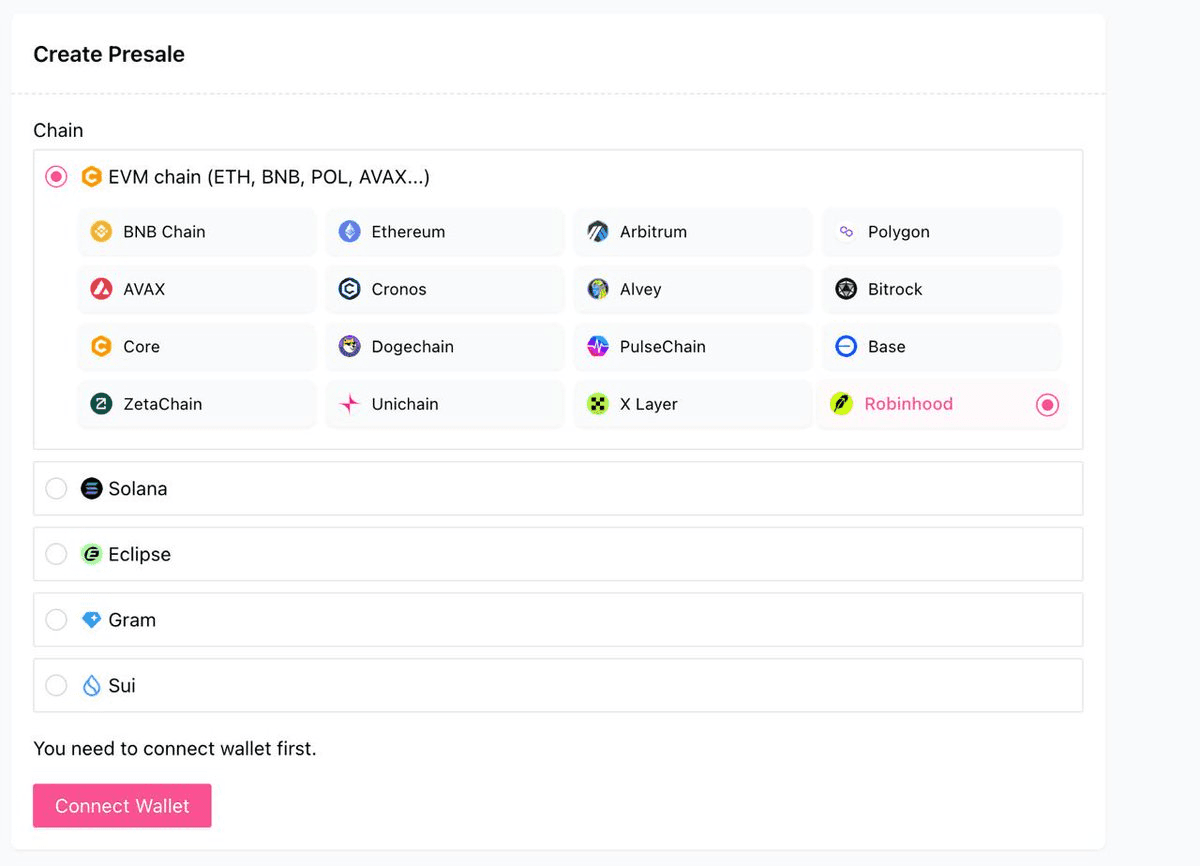Click the Arbitrum logo icon
Image resolution: width=1200 pixels, height=866 pixels.
pos(598,232)
